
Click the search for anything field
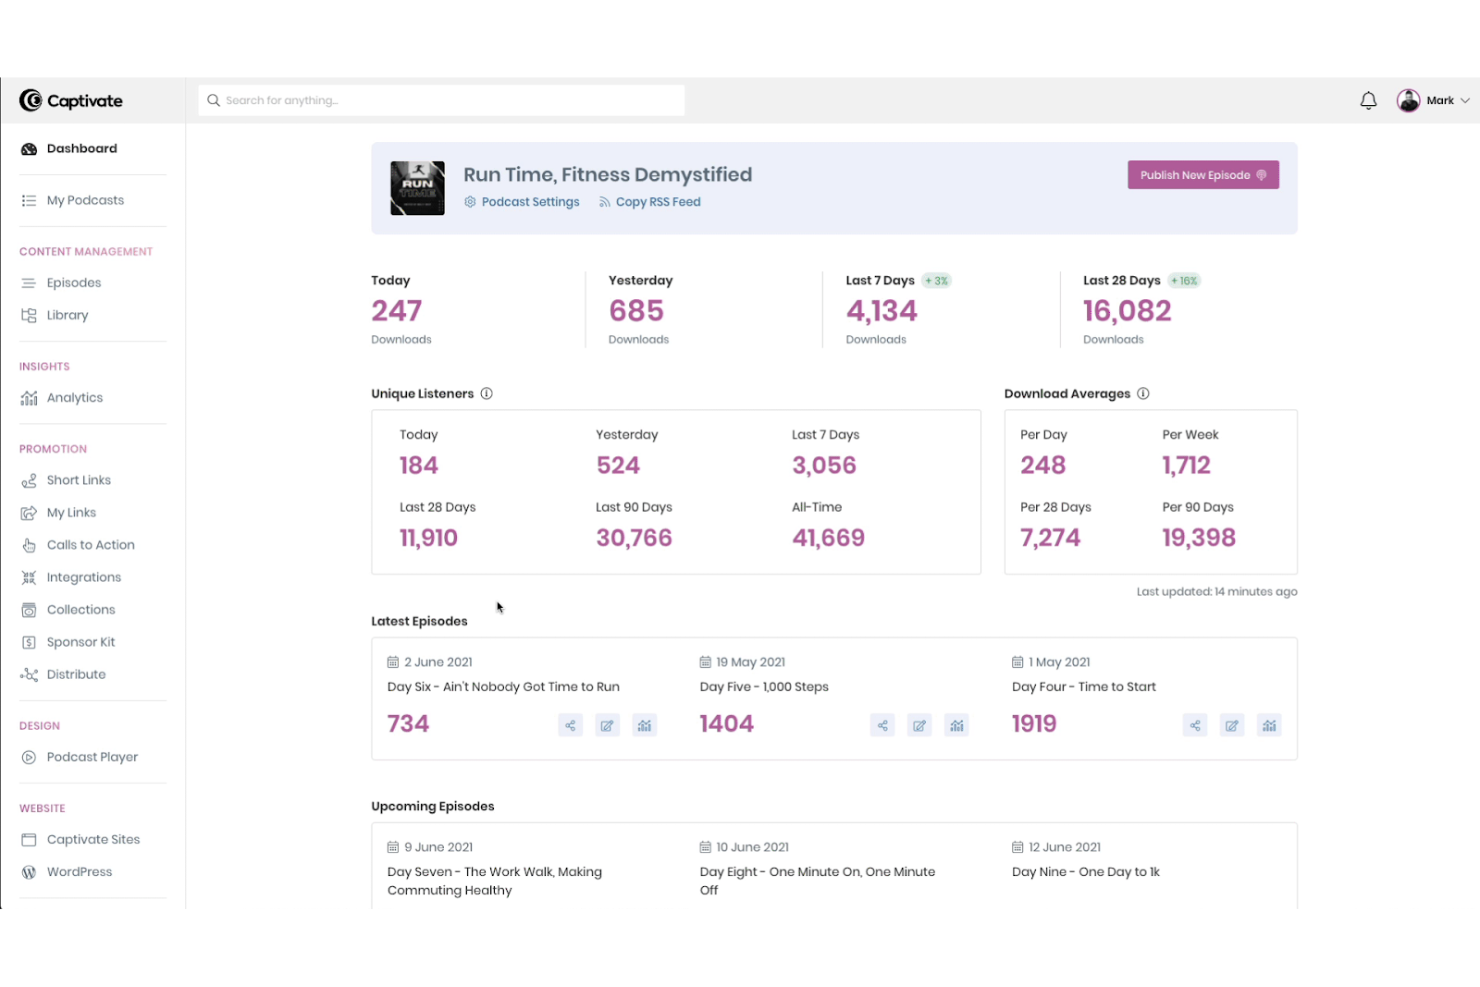coord(440,100)
